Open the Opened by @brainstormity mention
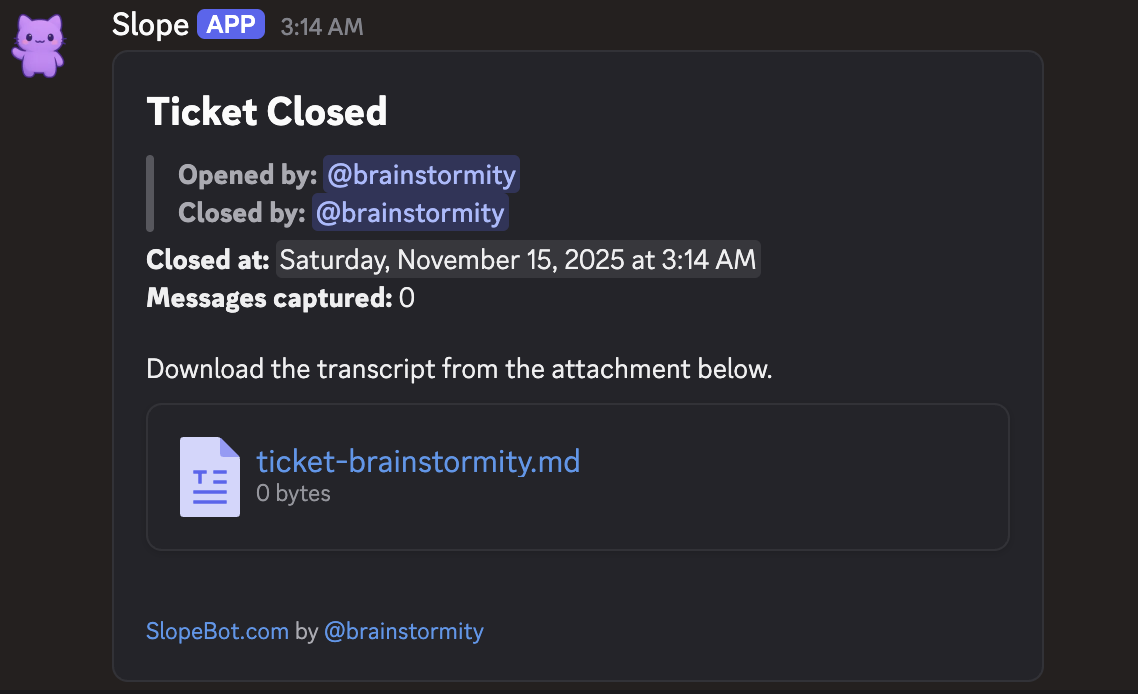Screen dimensions: 1138x694 click(421, 176)
